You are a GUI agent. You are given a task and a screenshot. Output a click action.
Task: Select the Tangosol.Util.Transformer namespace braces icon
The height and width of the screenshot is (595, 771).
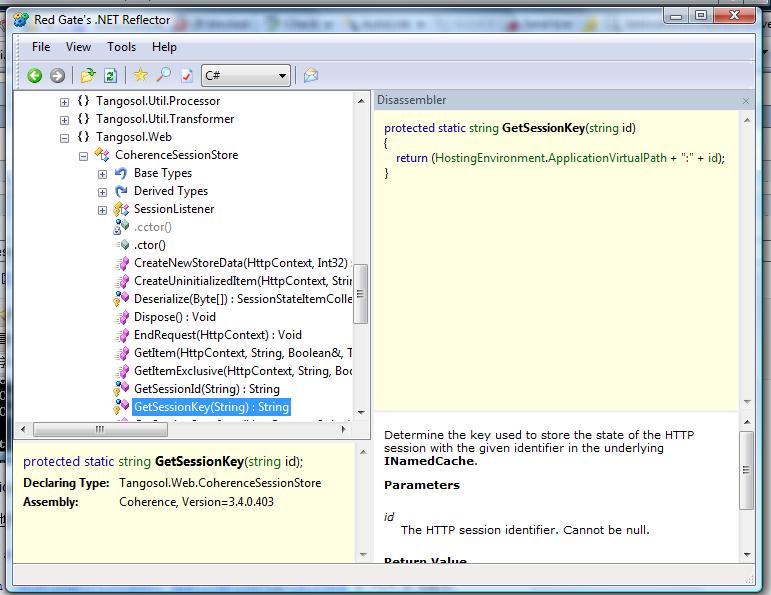[84, 119]
